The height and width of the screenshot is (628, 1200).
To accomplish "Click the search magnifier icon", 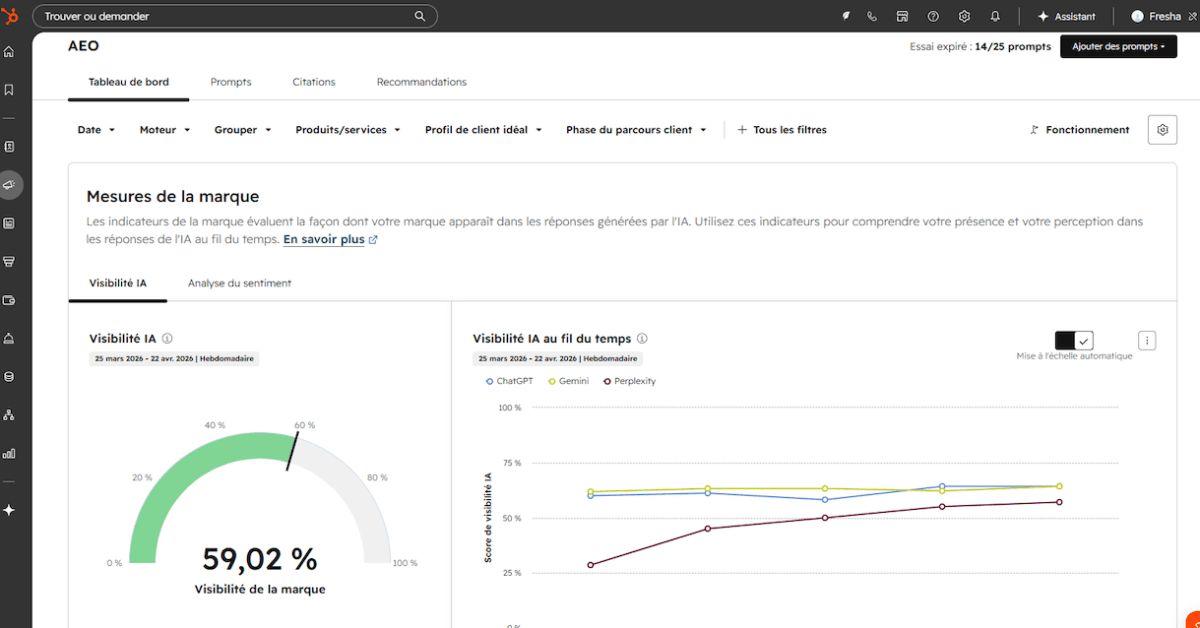I will 420,16.
